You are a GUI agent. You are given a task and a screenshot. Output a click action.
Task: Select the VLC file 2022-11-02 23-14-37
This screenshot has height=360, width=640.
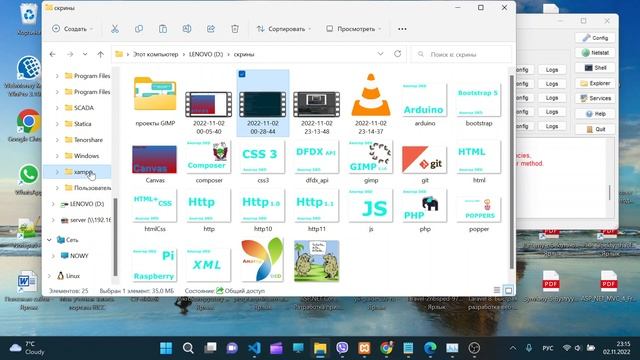coord(371,104)
